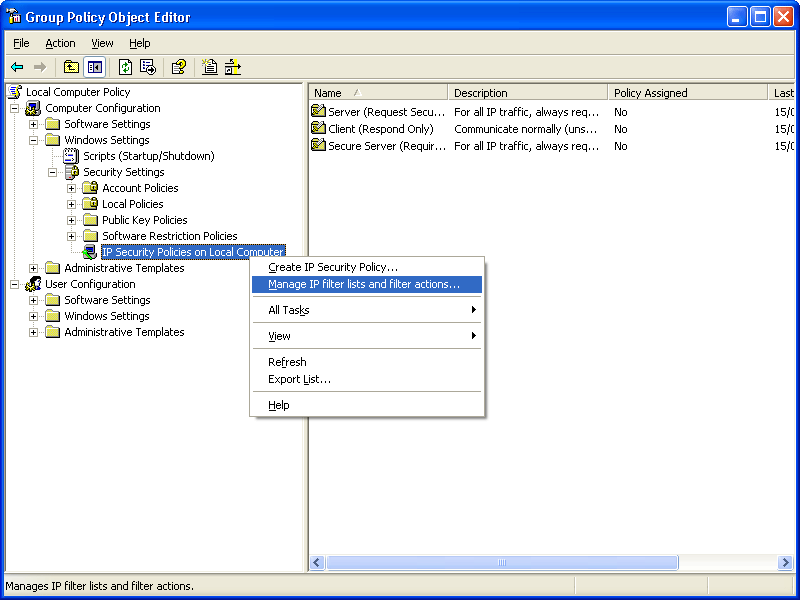Viewport: 800px width, 600px height.
Task: Open the Help menu in menu bar
Action: [x=139, y=43]
